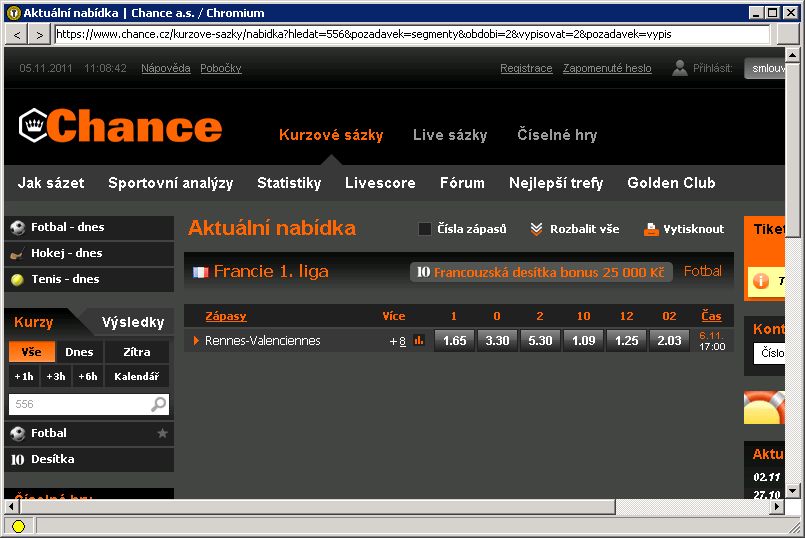
Task: Select the 1.09 double chance odds
Action: (584, 340)
